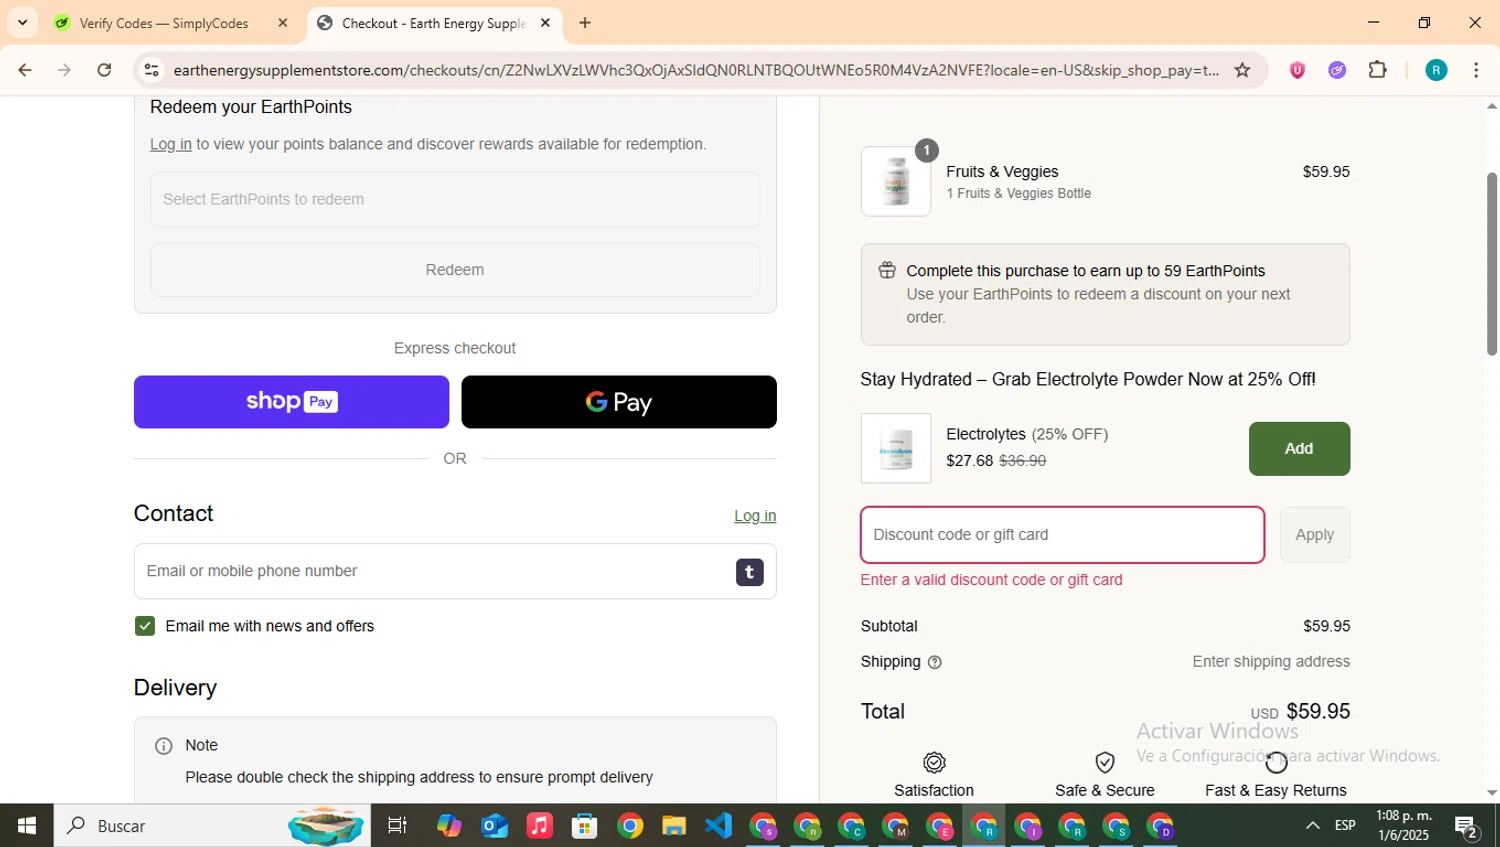Click ESP language indicator
The height and width of the screenshot is (847, 1500).
pos(1345,826)
